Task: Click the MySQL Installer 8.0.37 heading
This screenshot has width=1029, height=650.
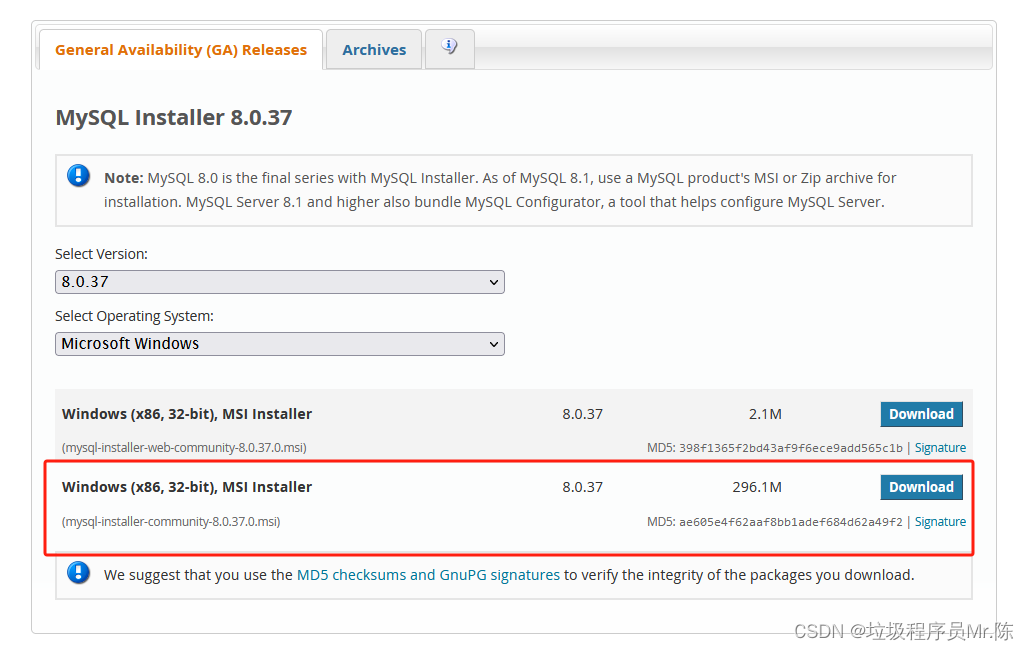Action: click(174, 118)
